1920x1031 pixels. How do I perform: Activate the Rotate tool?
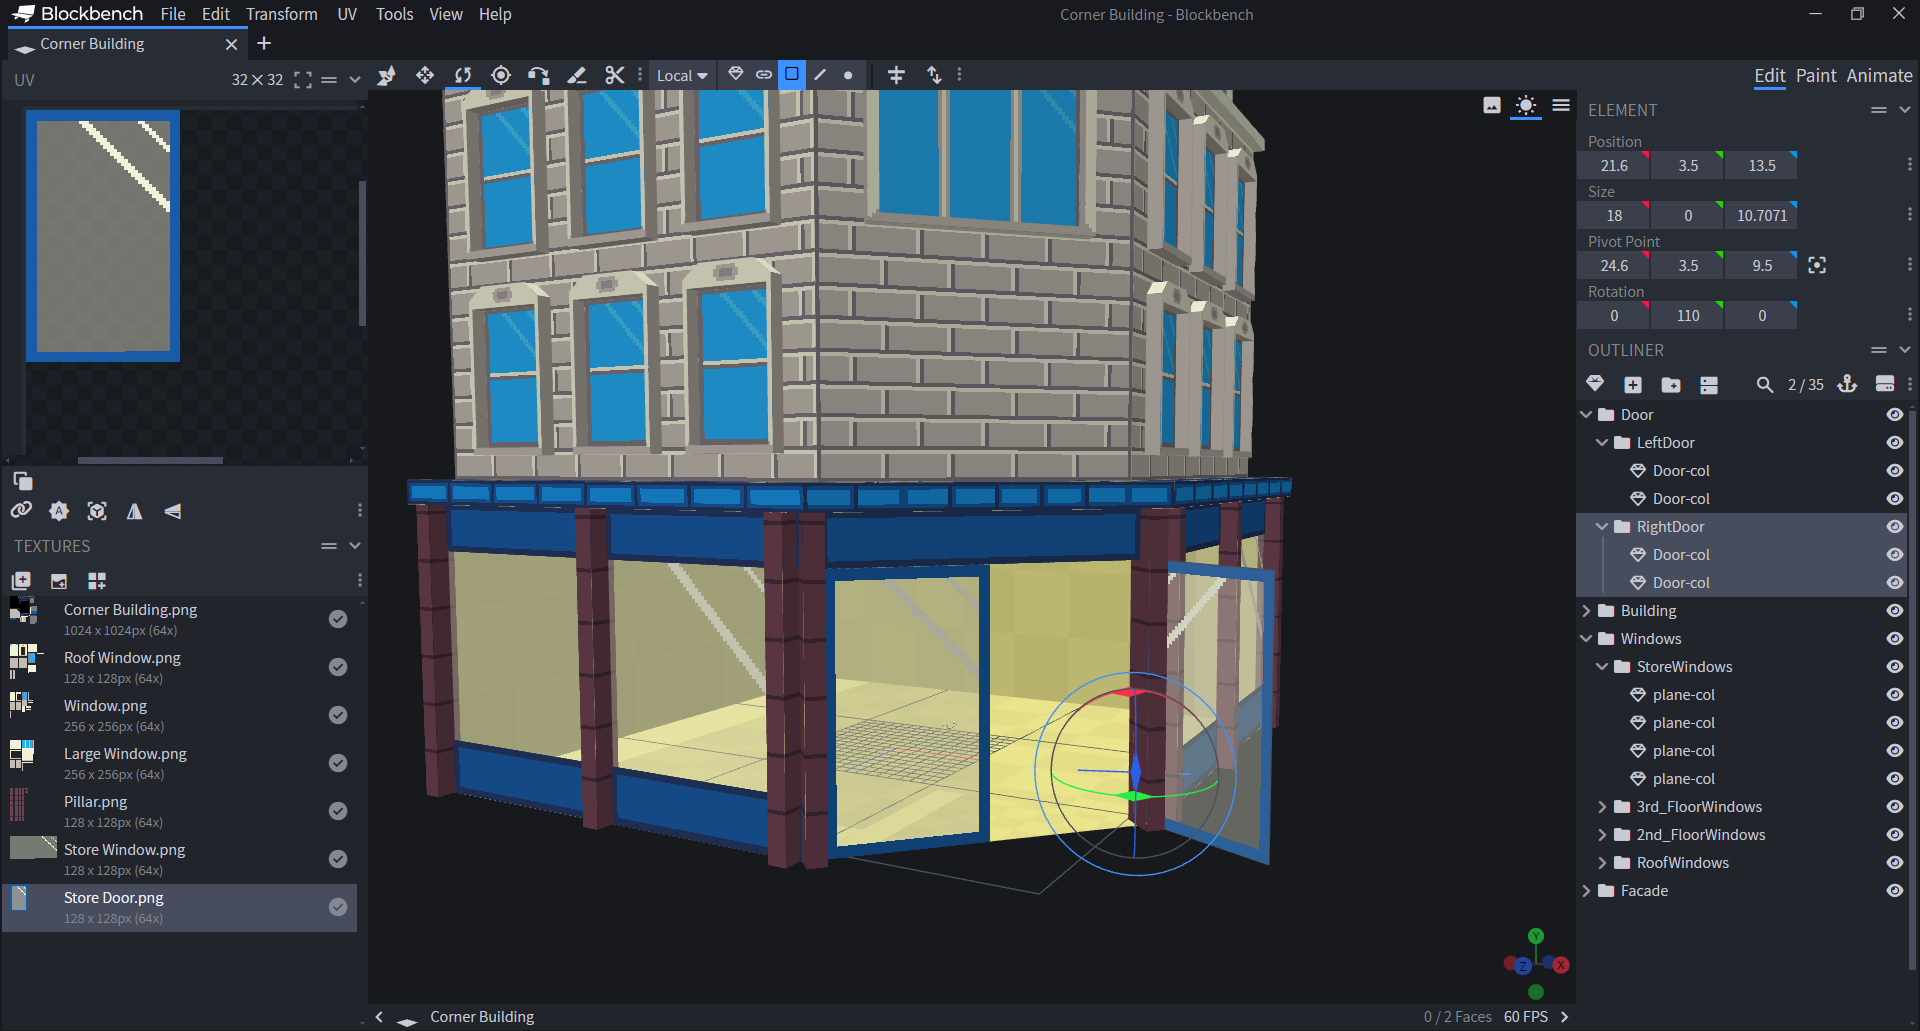click(x=462, y=75)
